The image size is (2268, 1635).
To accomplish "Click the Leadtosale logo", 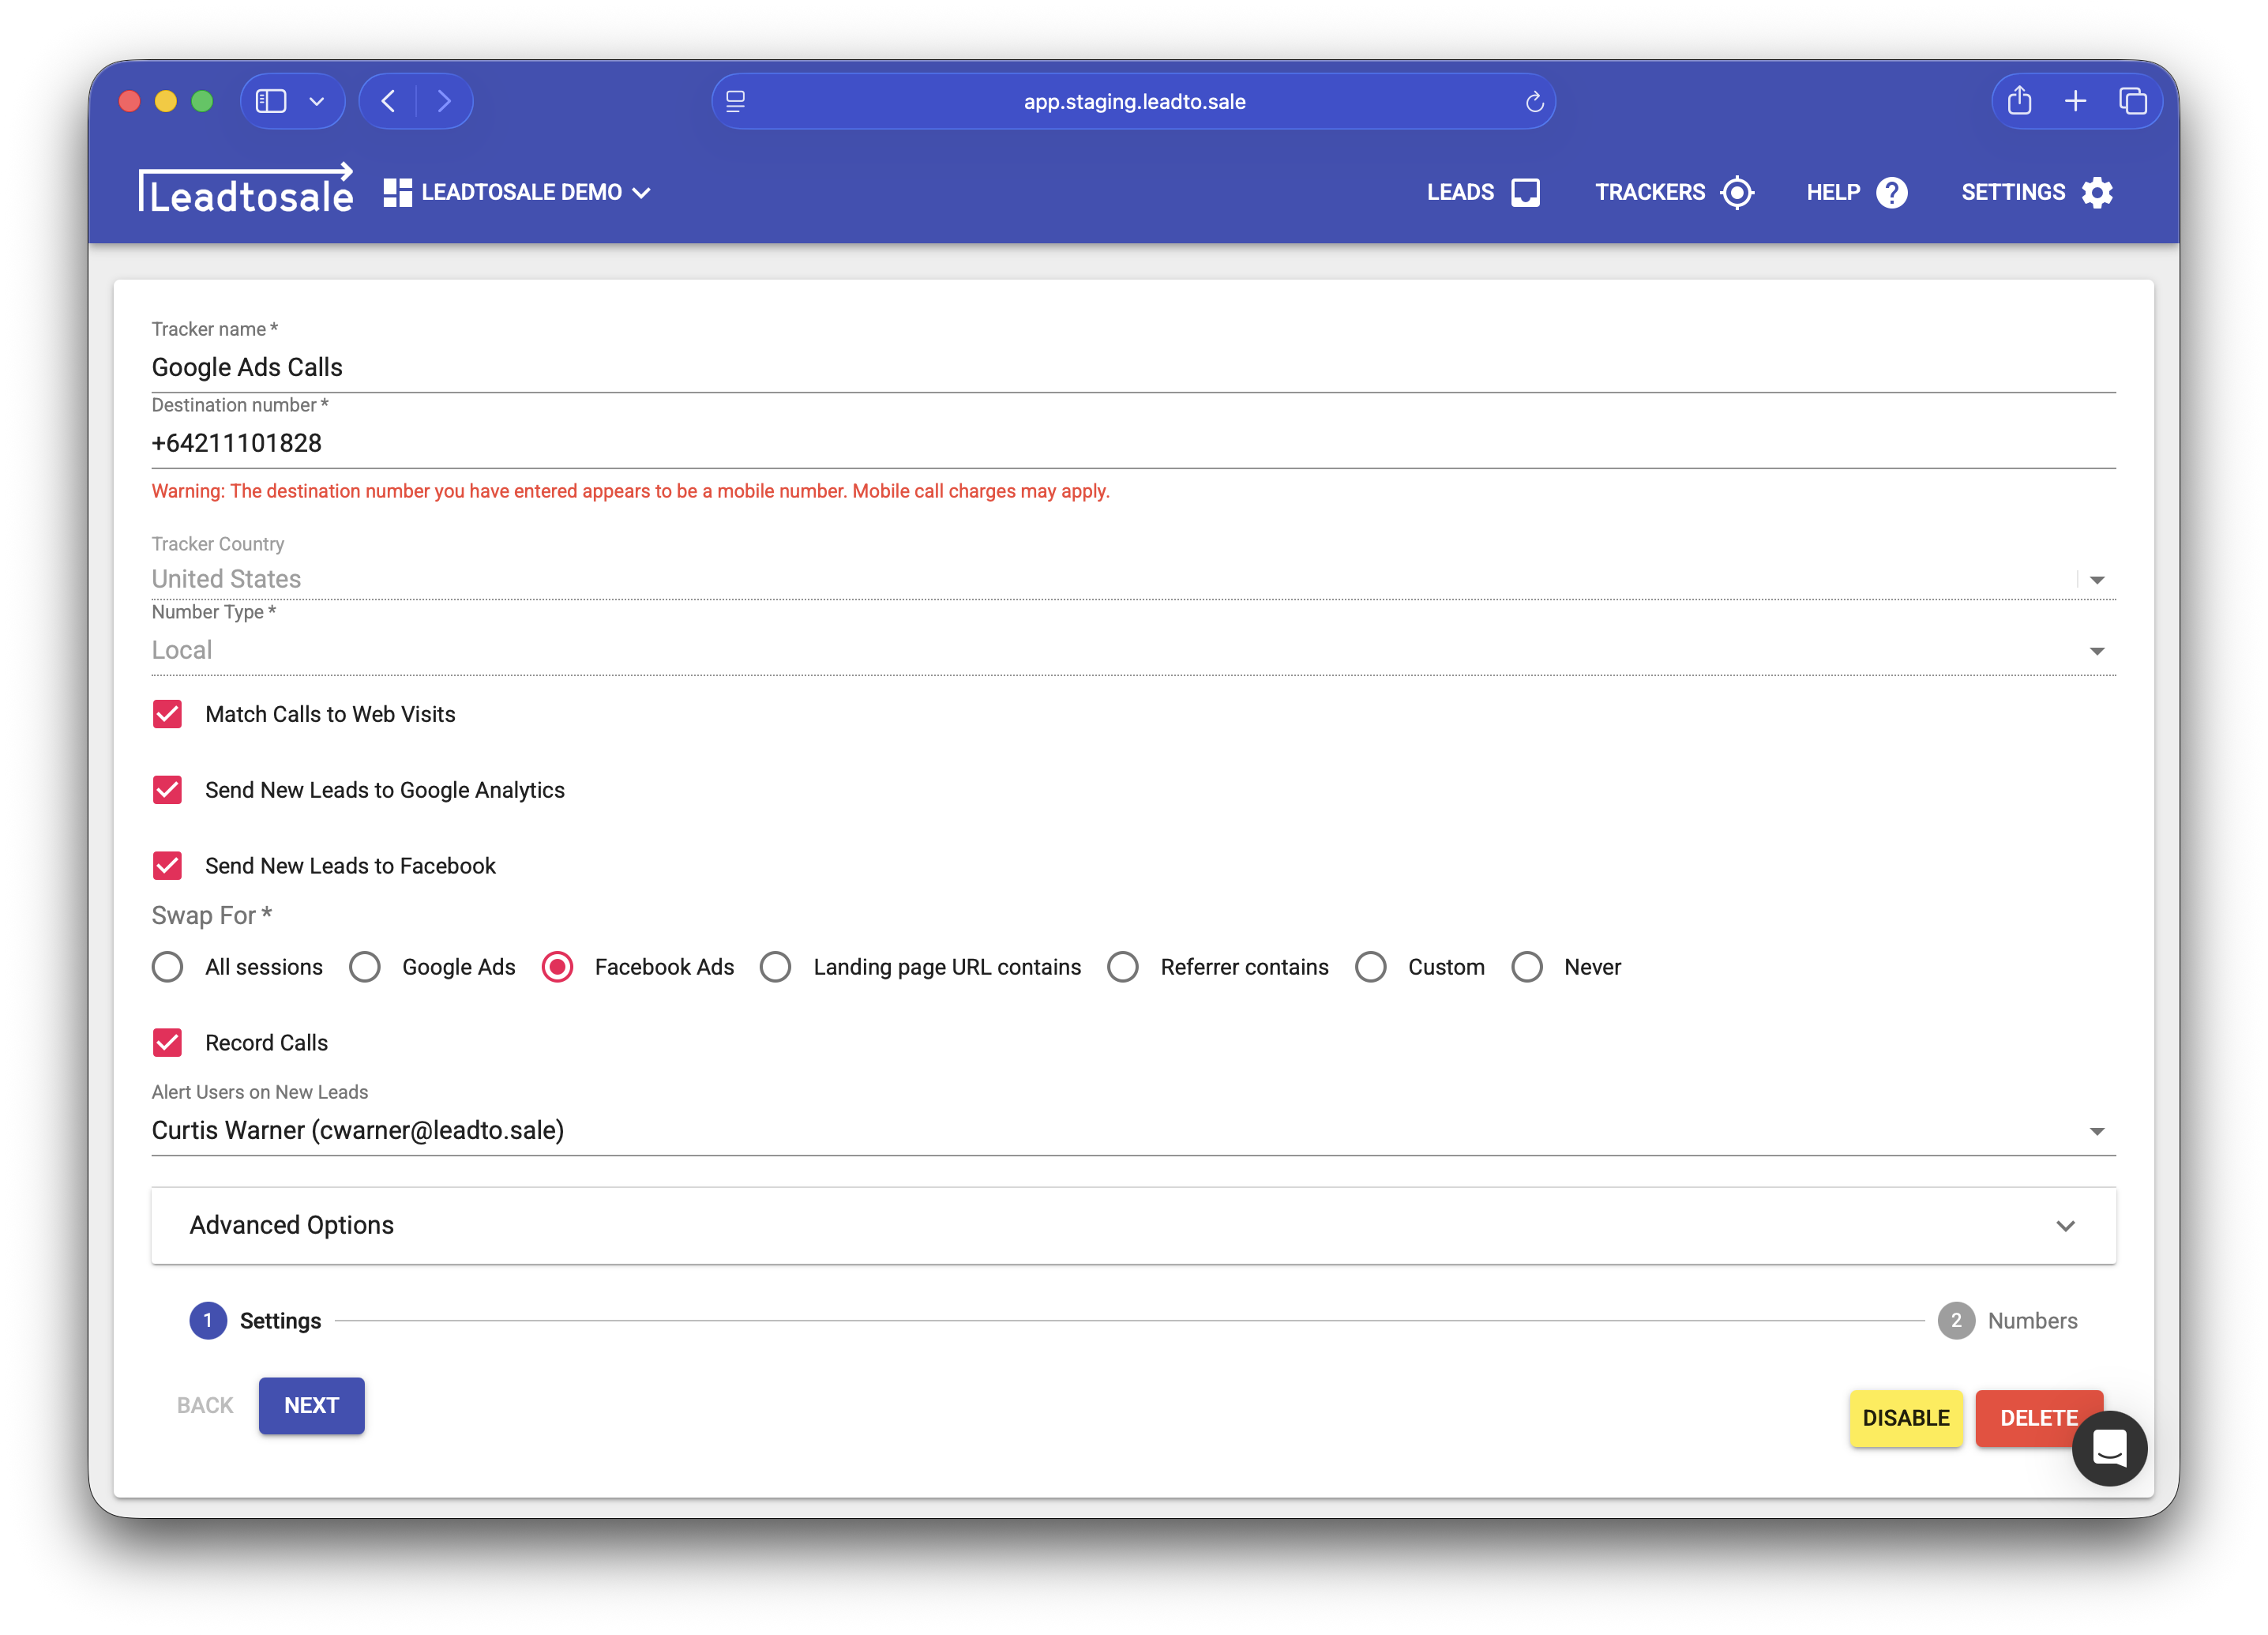I will tap(247, 190).
